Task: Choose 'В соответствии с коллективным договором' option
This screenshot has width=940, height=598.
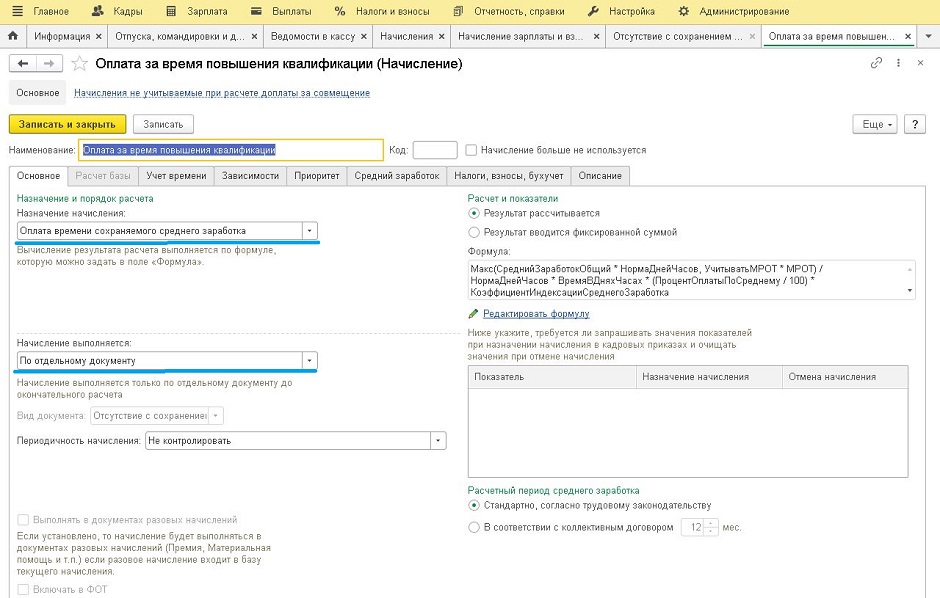Action: pos(474,527)
